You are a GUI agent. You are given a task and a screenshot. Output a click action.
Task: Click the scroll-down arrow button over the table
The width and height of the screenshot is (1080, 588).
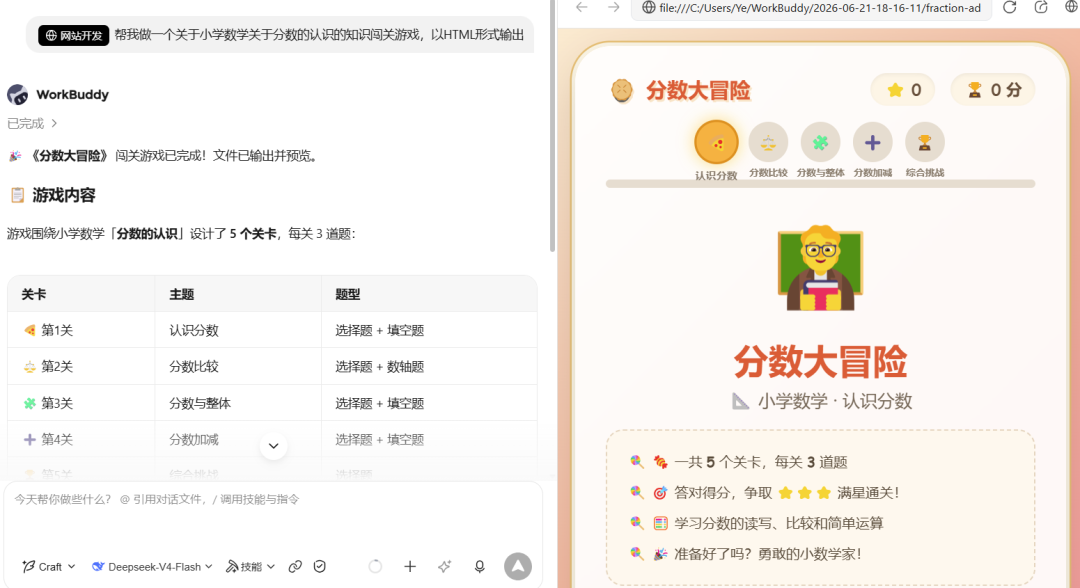click(273, 446)
